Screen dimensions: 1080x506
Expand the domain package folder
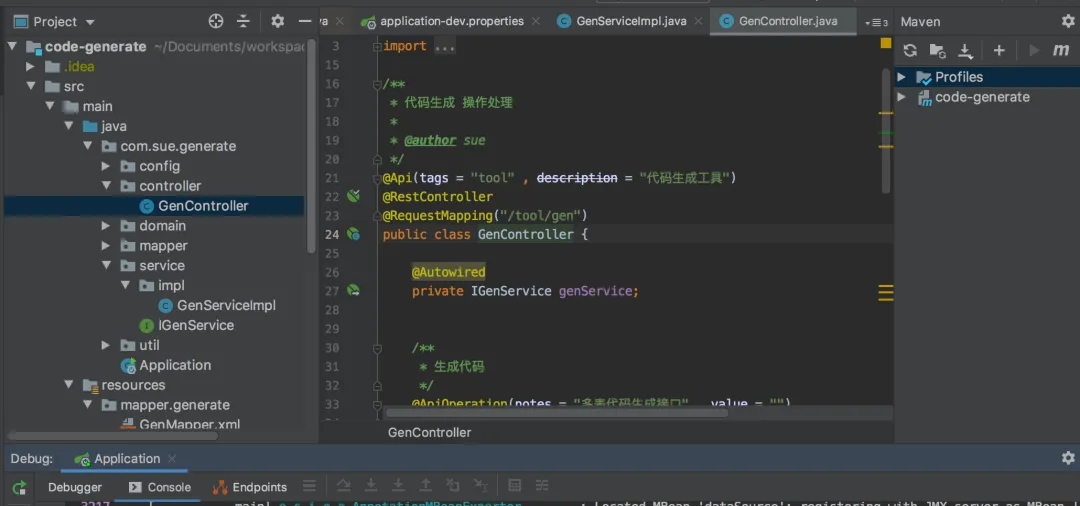(x=106, y=226)
